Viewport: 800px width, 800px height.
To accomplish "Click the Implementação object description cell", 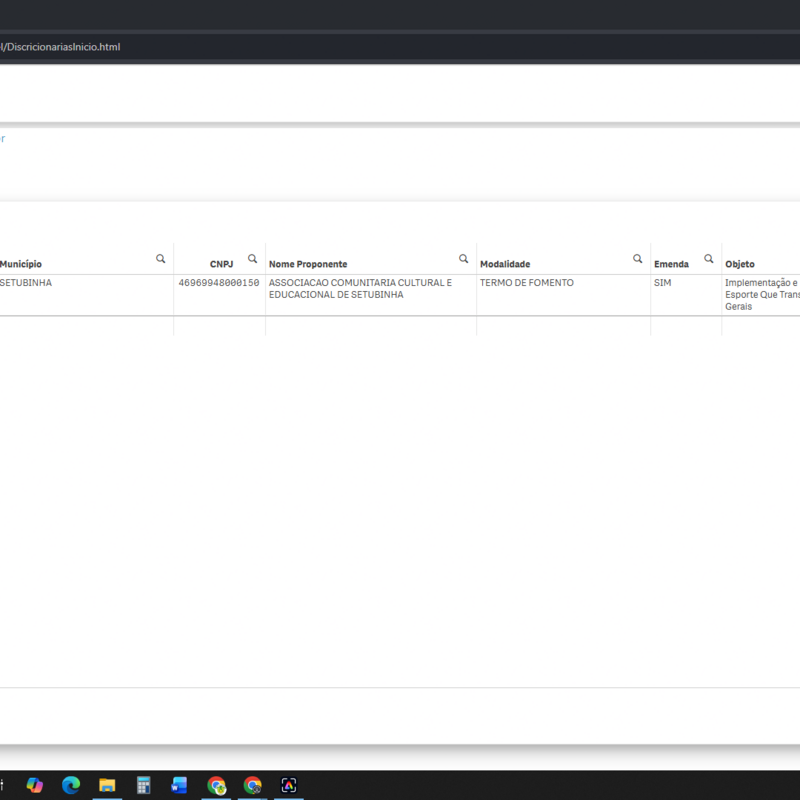I will pyautogui.click(x=762, y=294).
